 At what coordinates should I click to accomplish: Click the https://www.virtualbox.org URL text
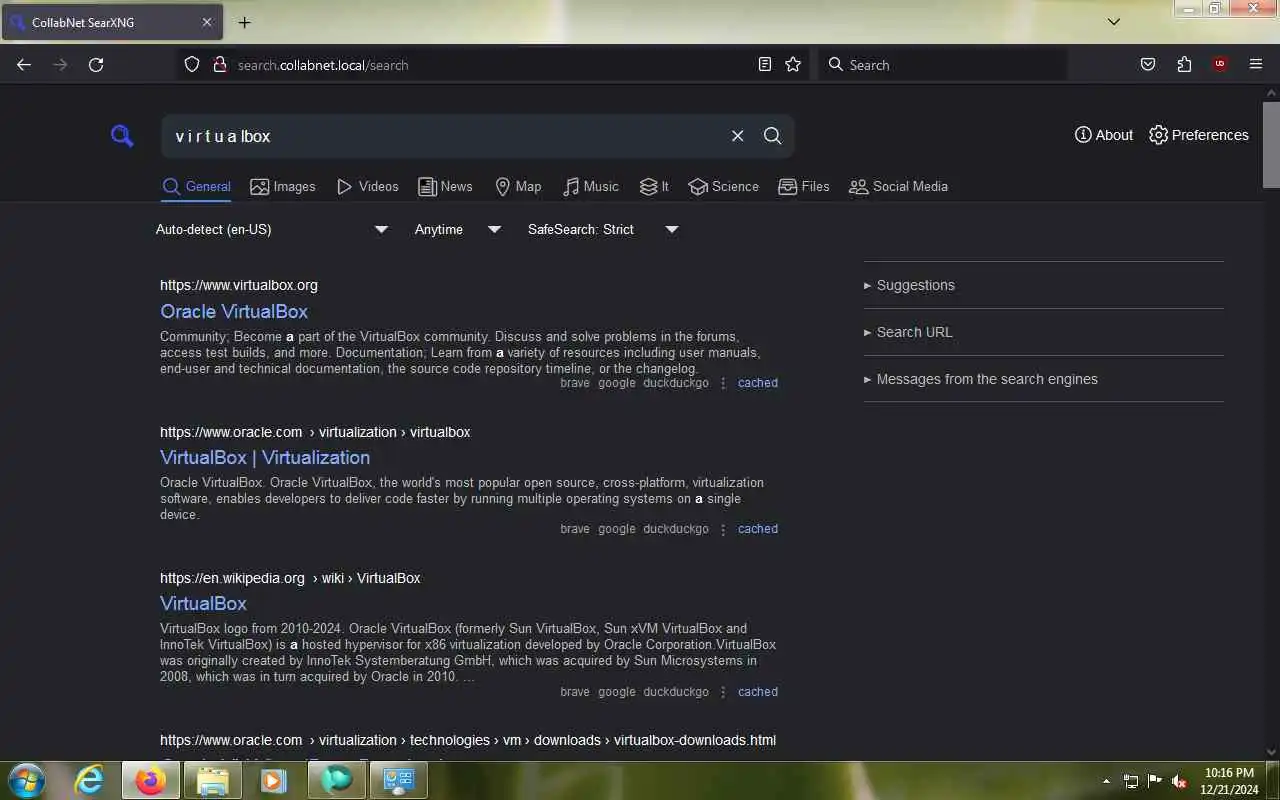(x=239, y=285)
